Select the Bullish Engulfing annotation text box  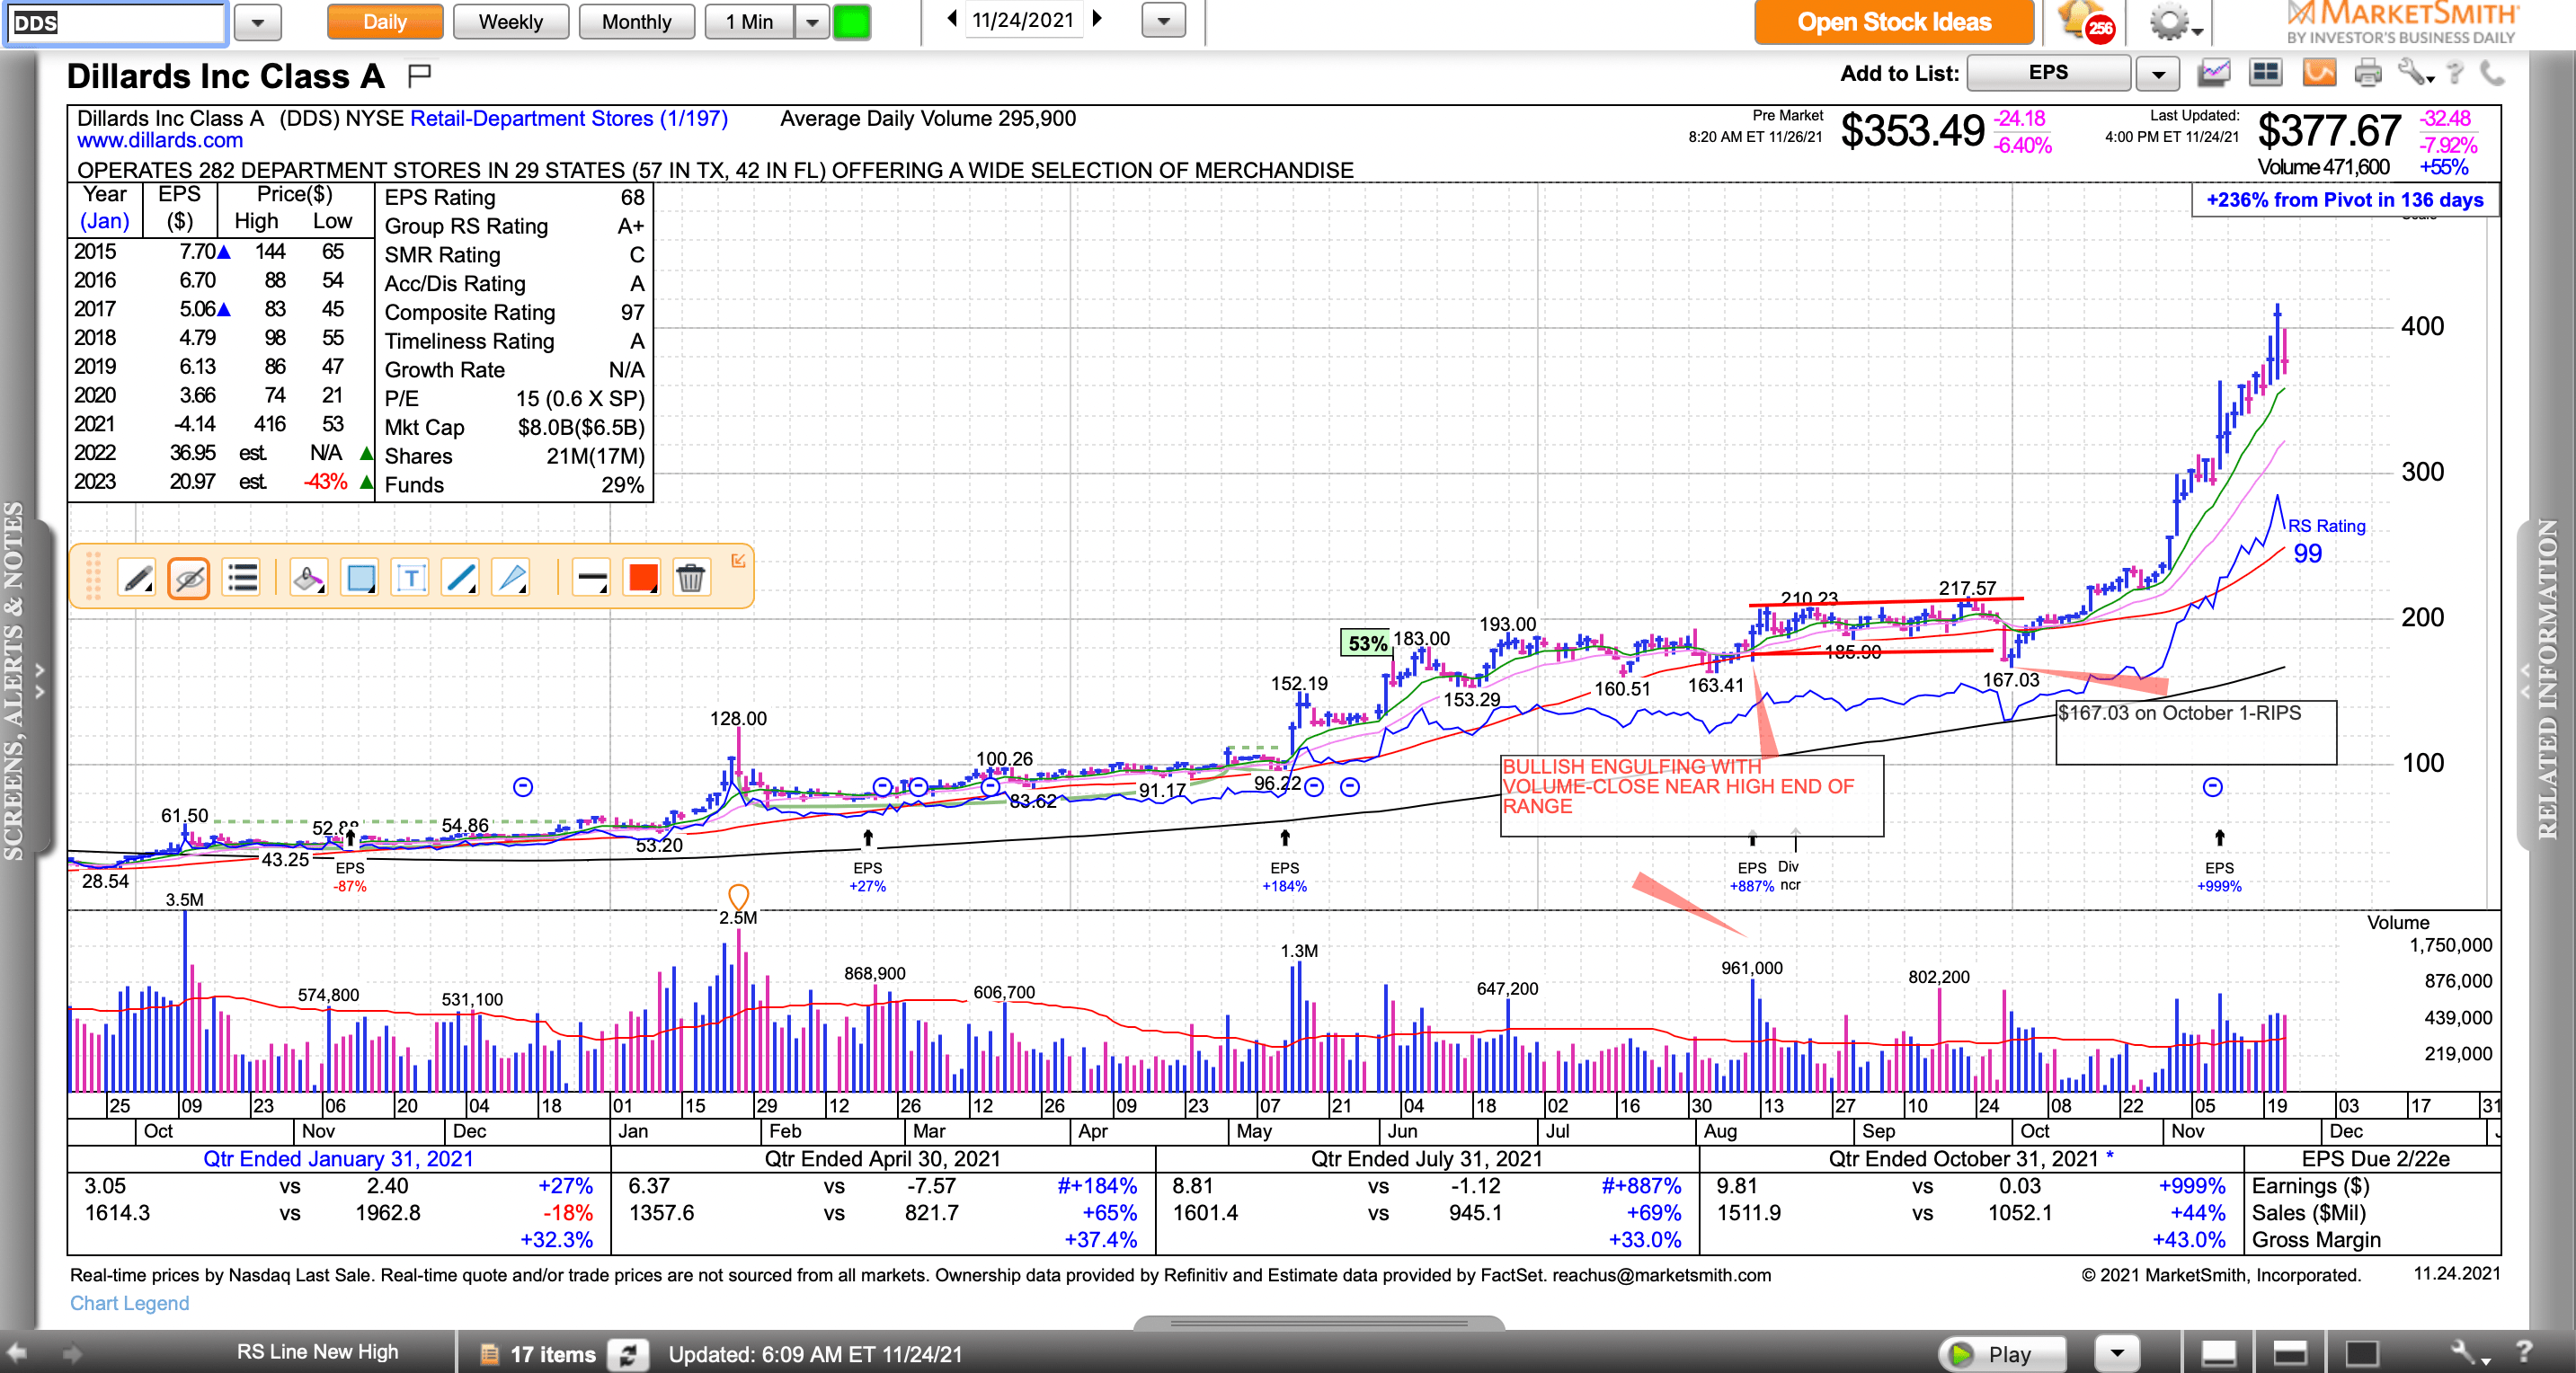[x=1692, y=796]
